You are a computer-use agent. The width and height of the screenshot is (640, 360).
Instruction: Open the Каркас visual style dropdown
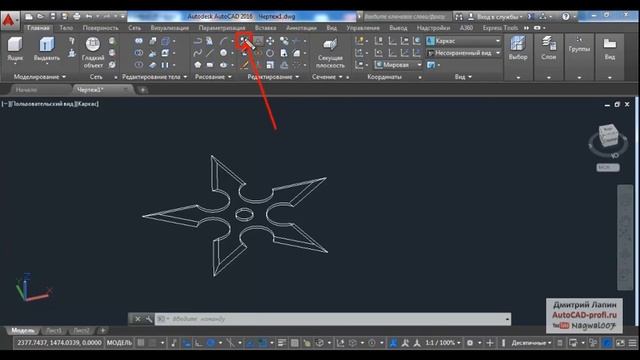coord(464,41)
